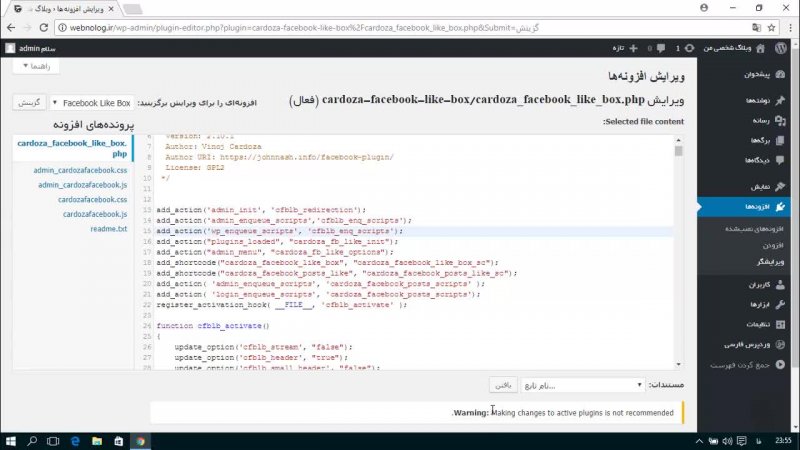Open Appearance (نمایش) menu
Screen dimensions: 800x450
coord(753,187)
